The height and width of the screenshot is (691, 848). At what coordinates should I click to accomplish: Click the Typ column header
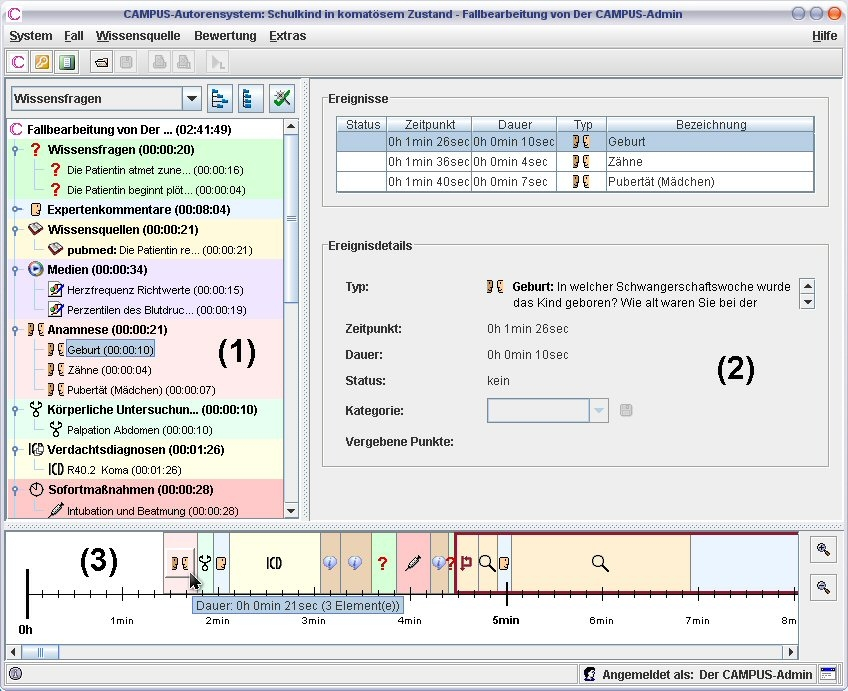(x=582, y=124)
